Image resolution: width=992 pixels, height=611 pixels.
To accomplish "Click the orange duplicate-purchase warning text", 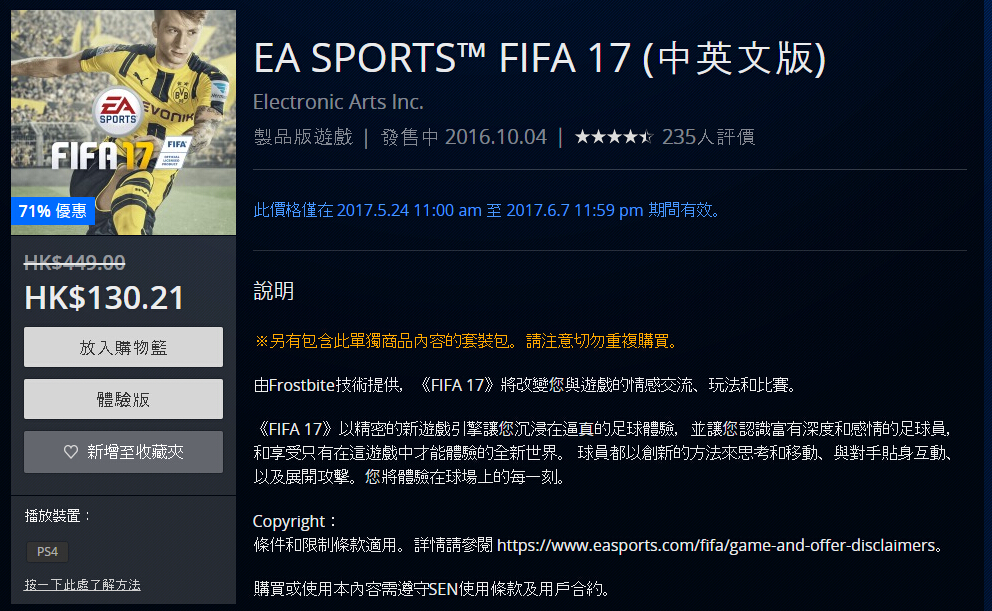I will [466, 341].
